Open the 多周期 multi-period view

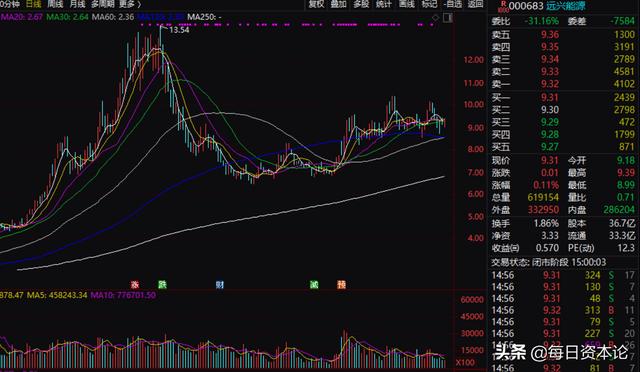point(102,4)
